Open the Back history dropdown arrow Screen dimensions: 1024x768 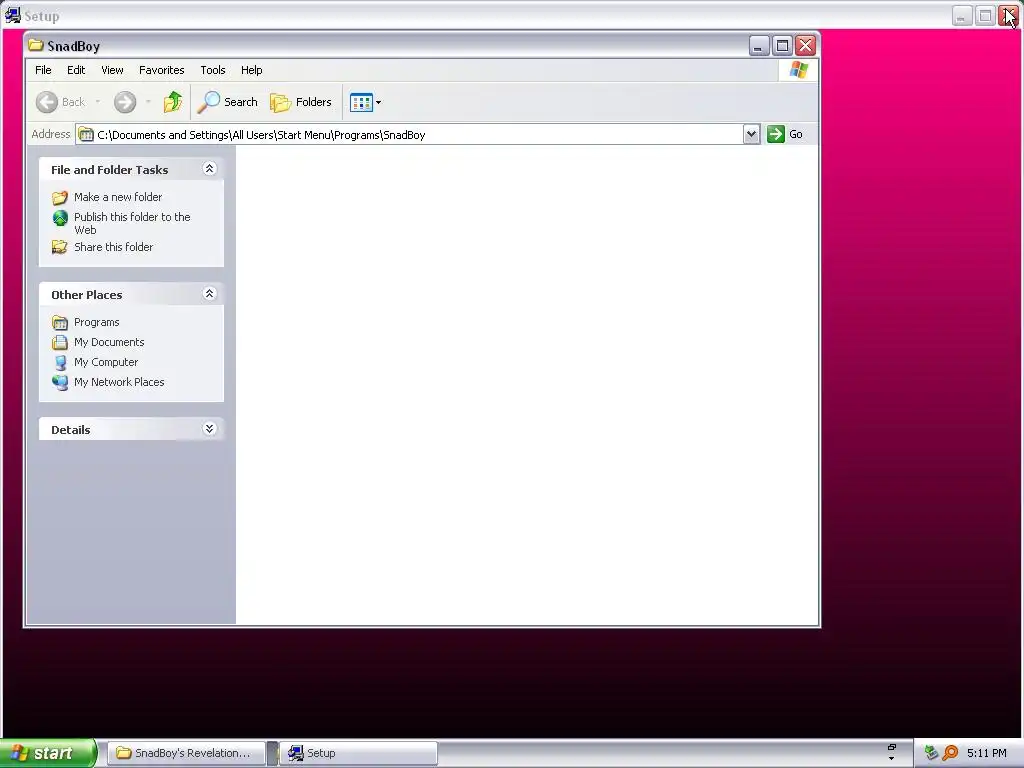[x=98, y=102]
